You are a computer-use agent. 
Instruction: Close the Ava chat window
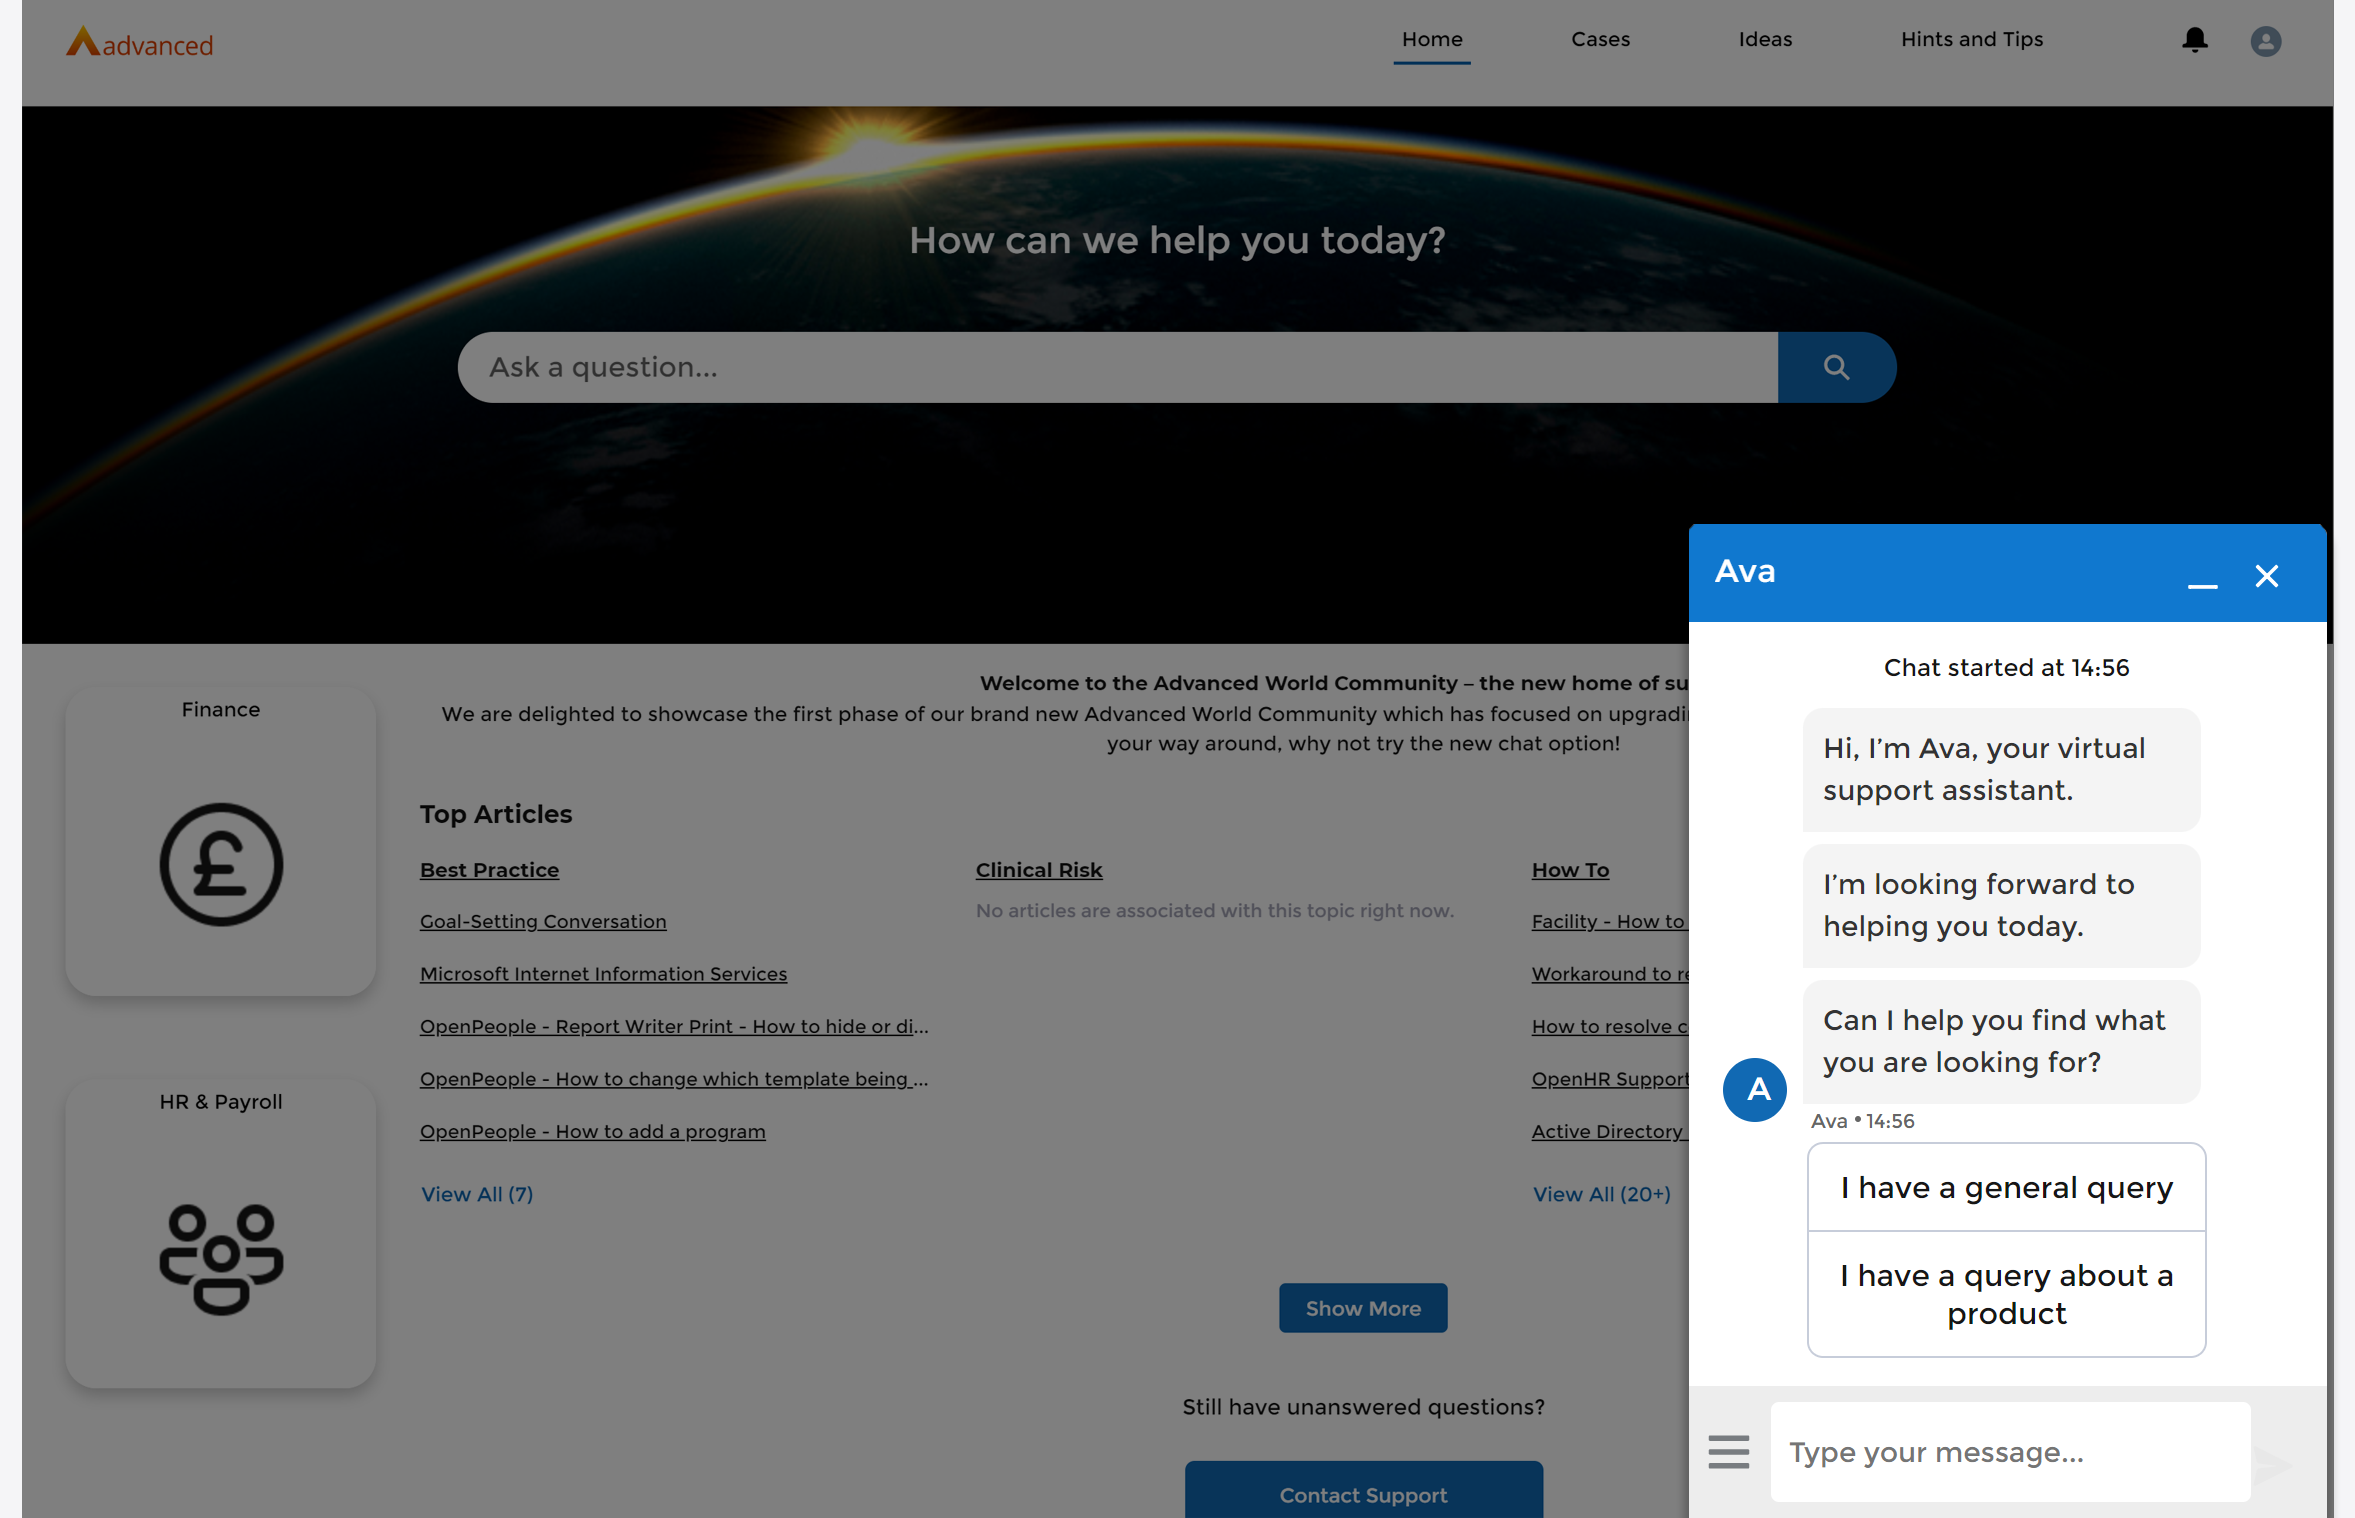coord(2267,576)
